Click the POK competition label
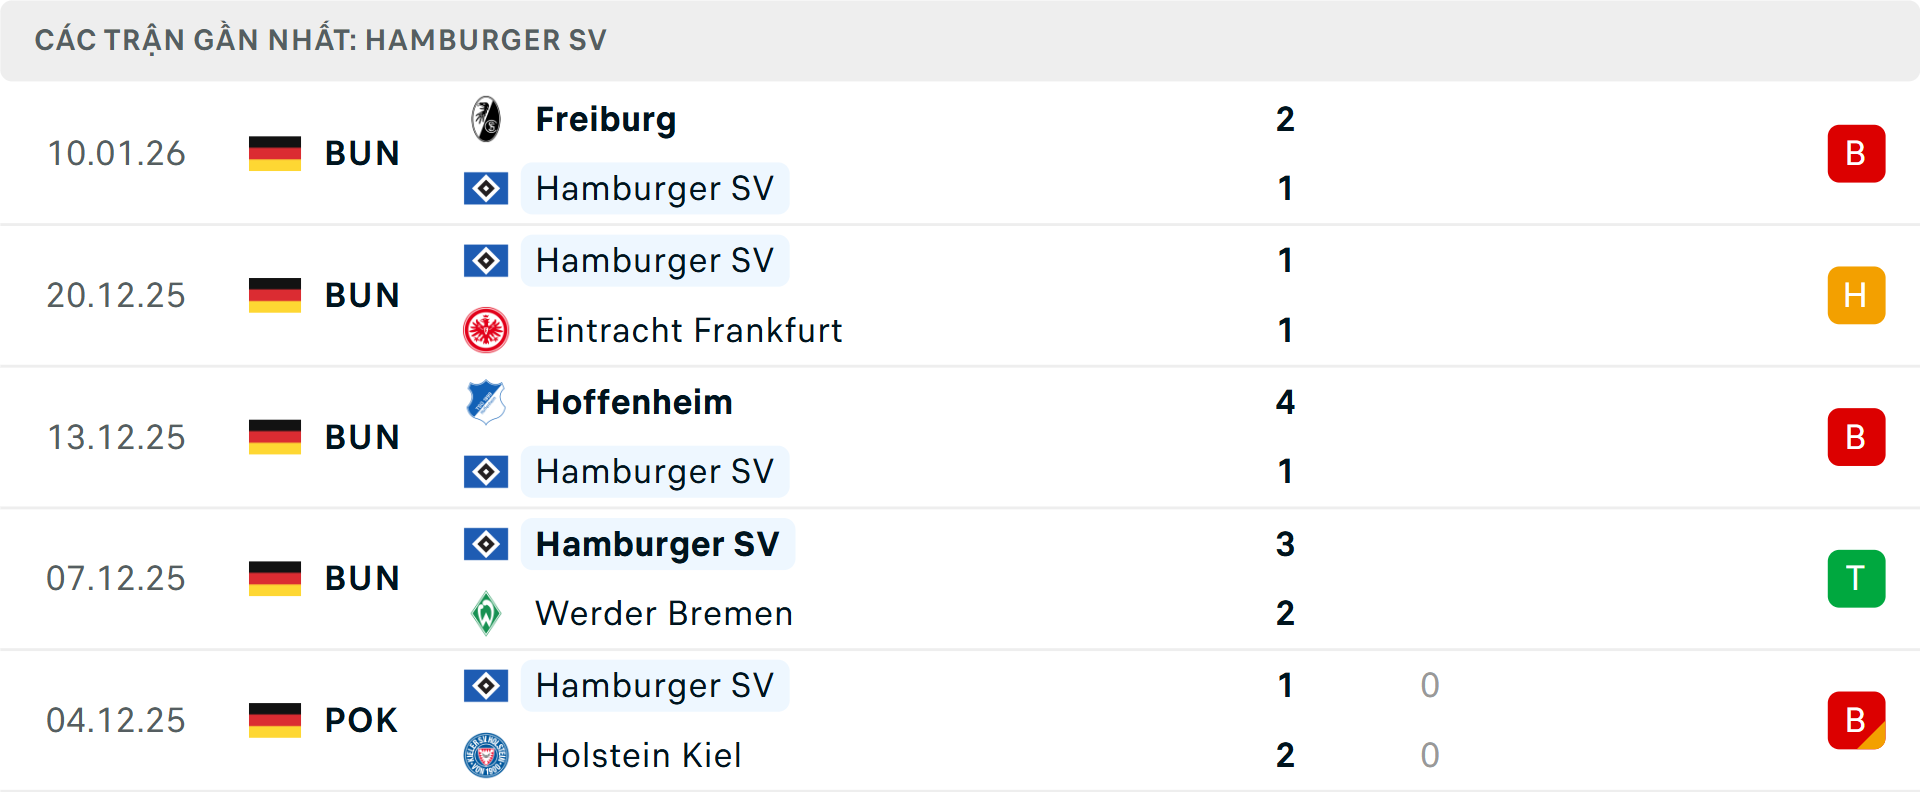 pos(361,720)
